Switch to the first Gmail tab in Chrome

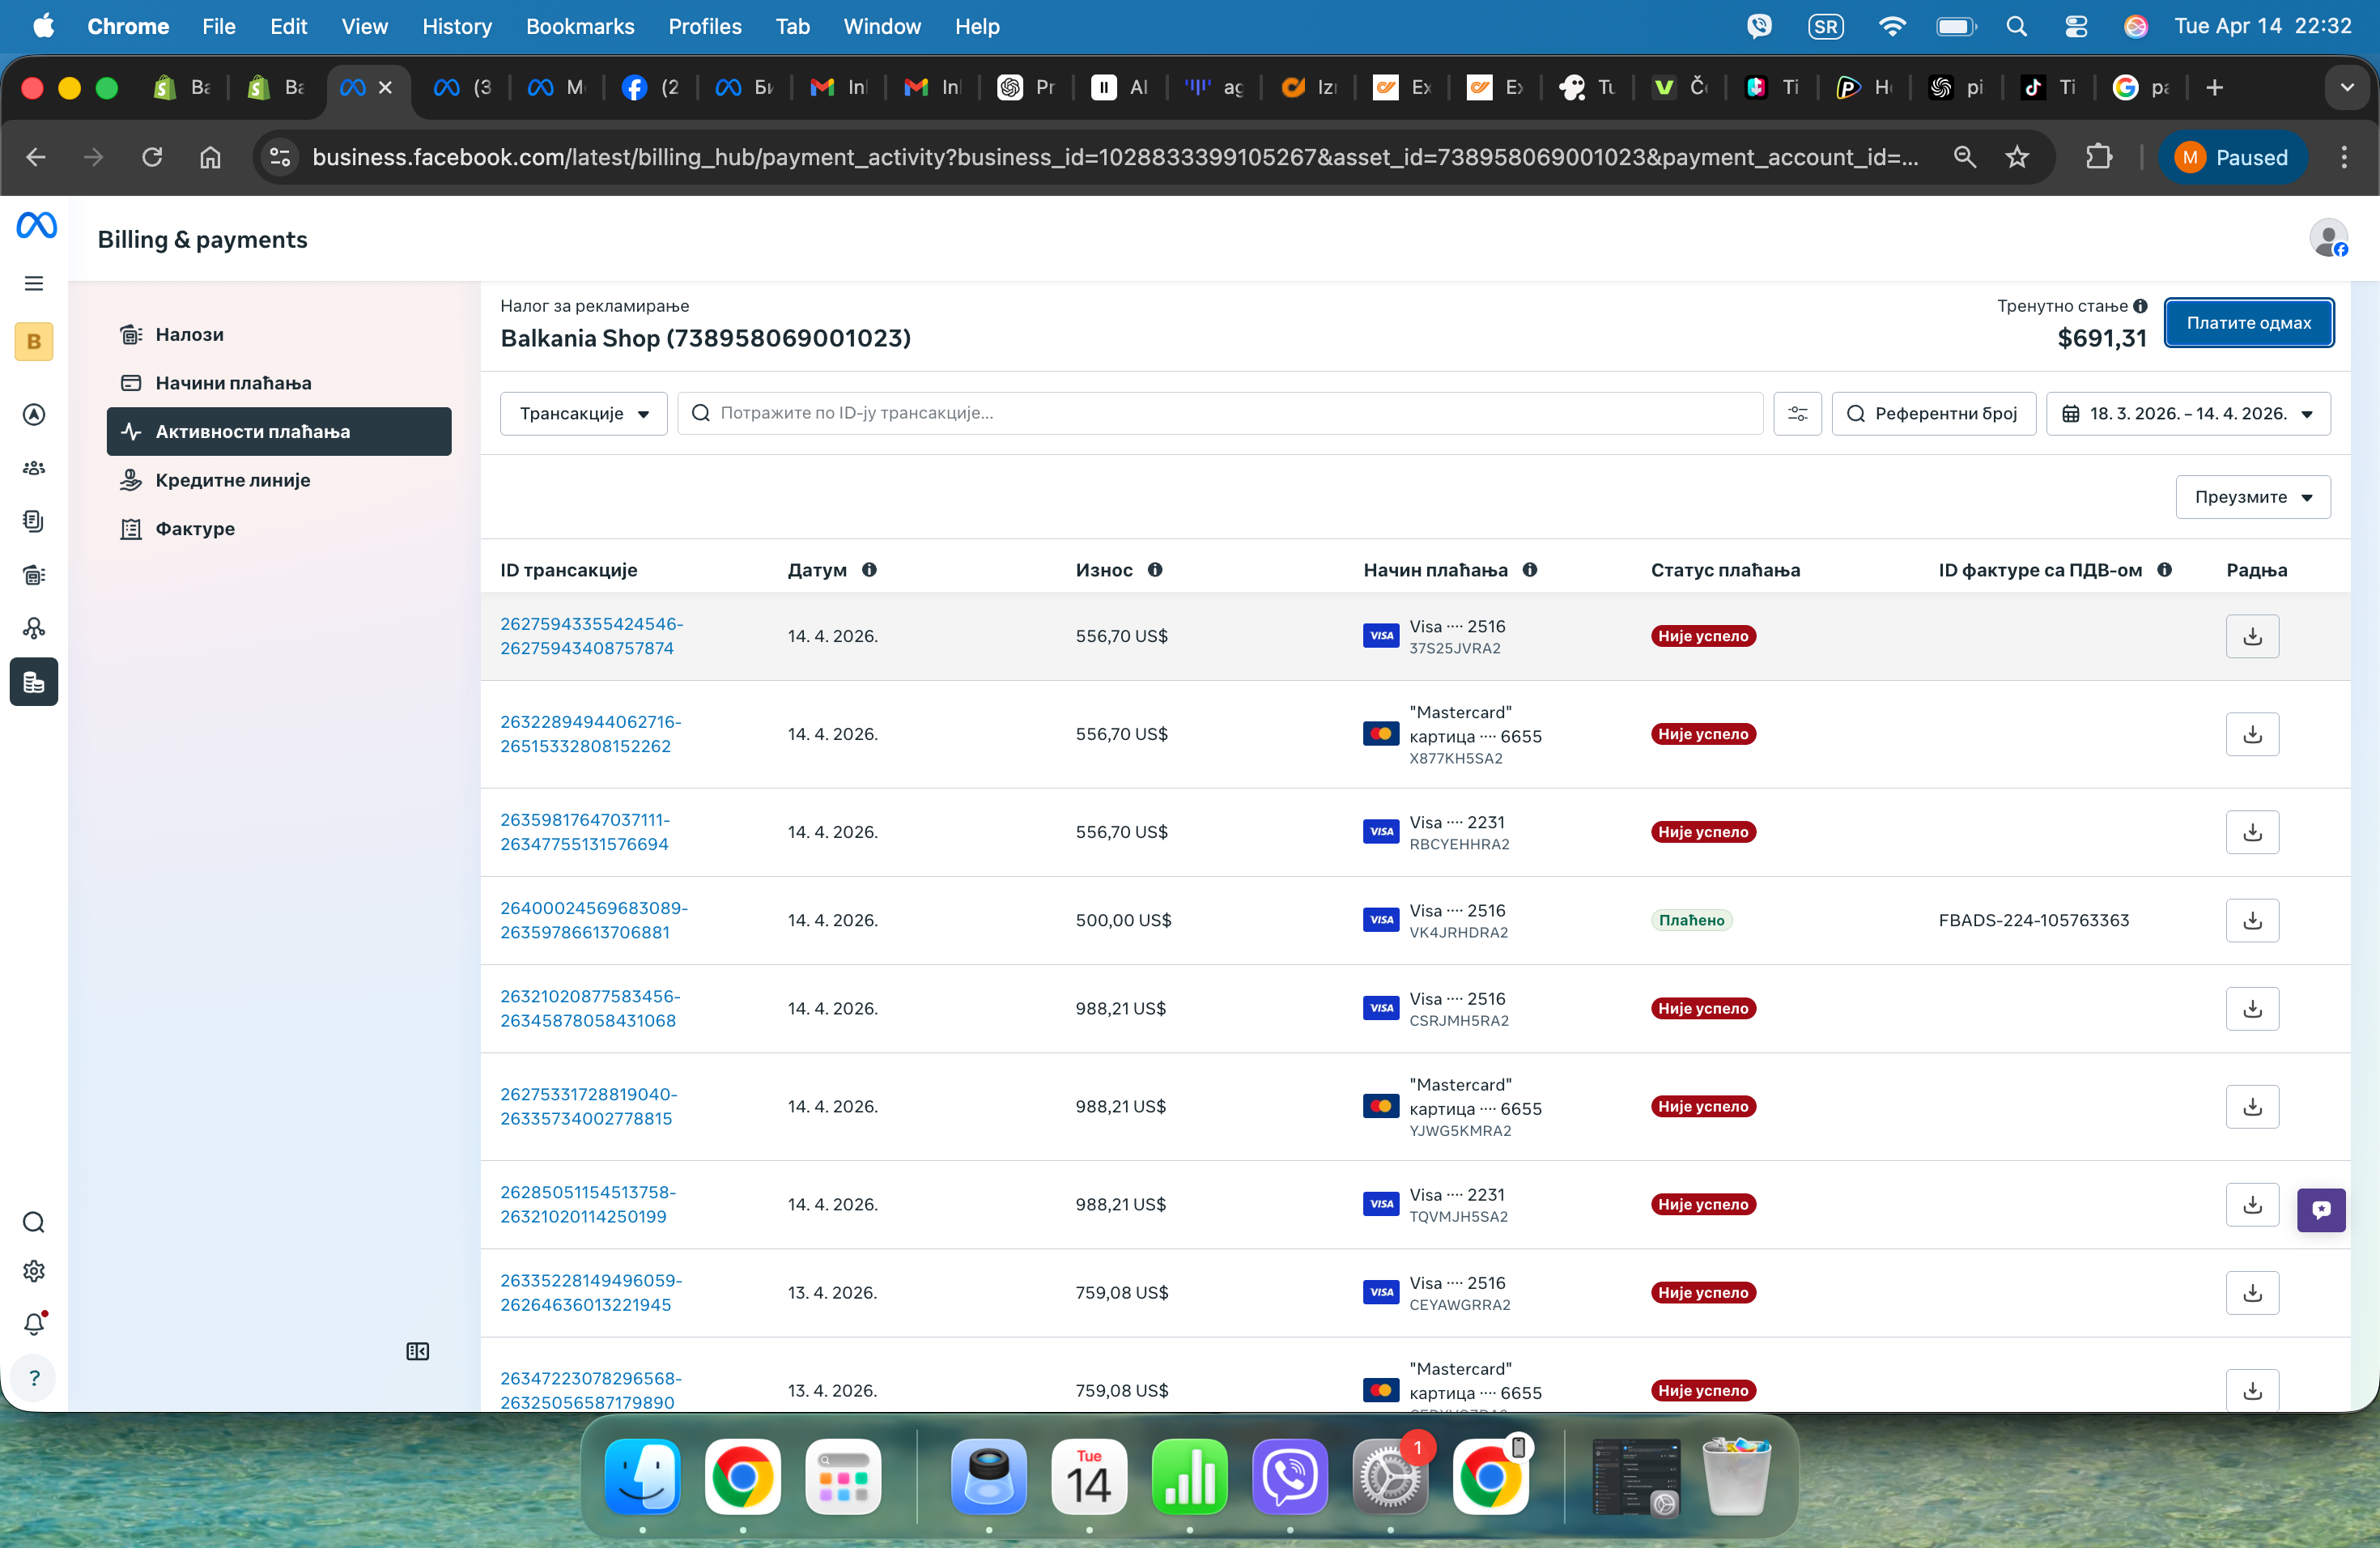[838, 88]
